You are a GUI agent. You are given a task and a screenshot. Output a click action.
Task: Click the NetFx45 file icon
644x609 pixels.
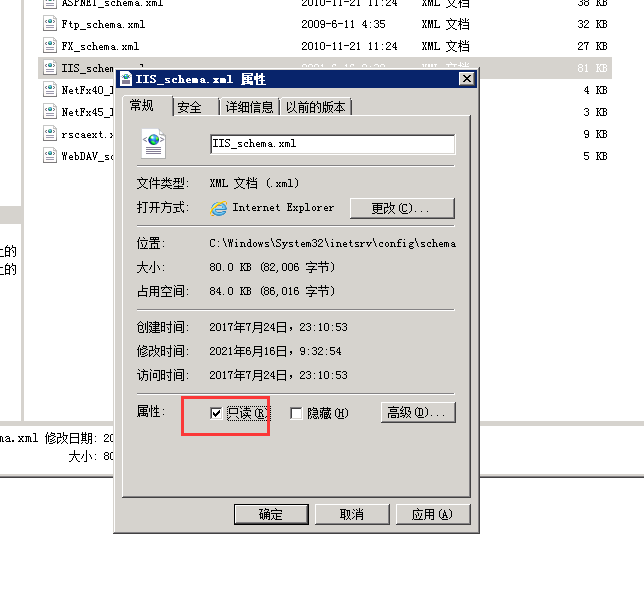[x=50, y=111]
